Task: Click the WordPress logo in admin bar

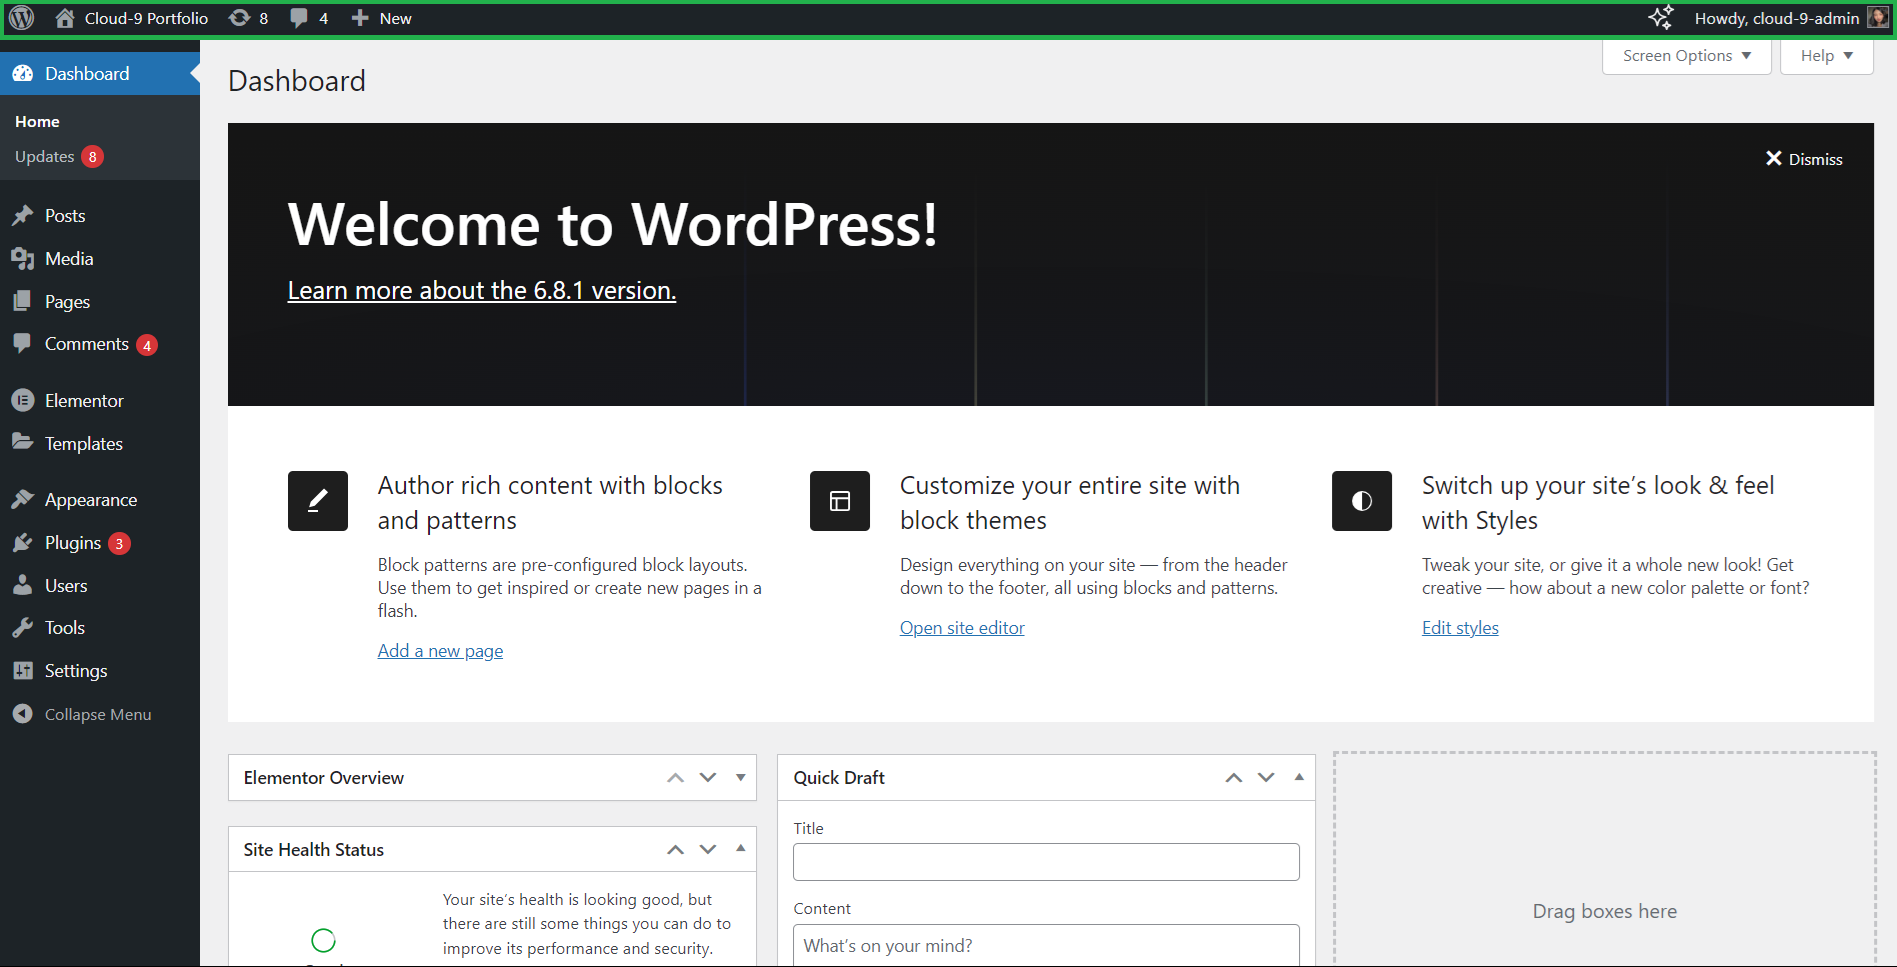Action: (x=22, y=18)
